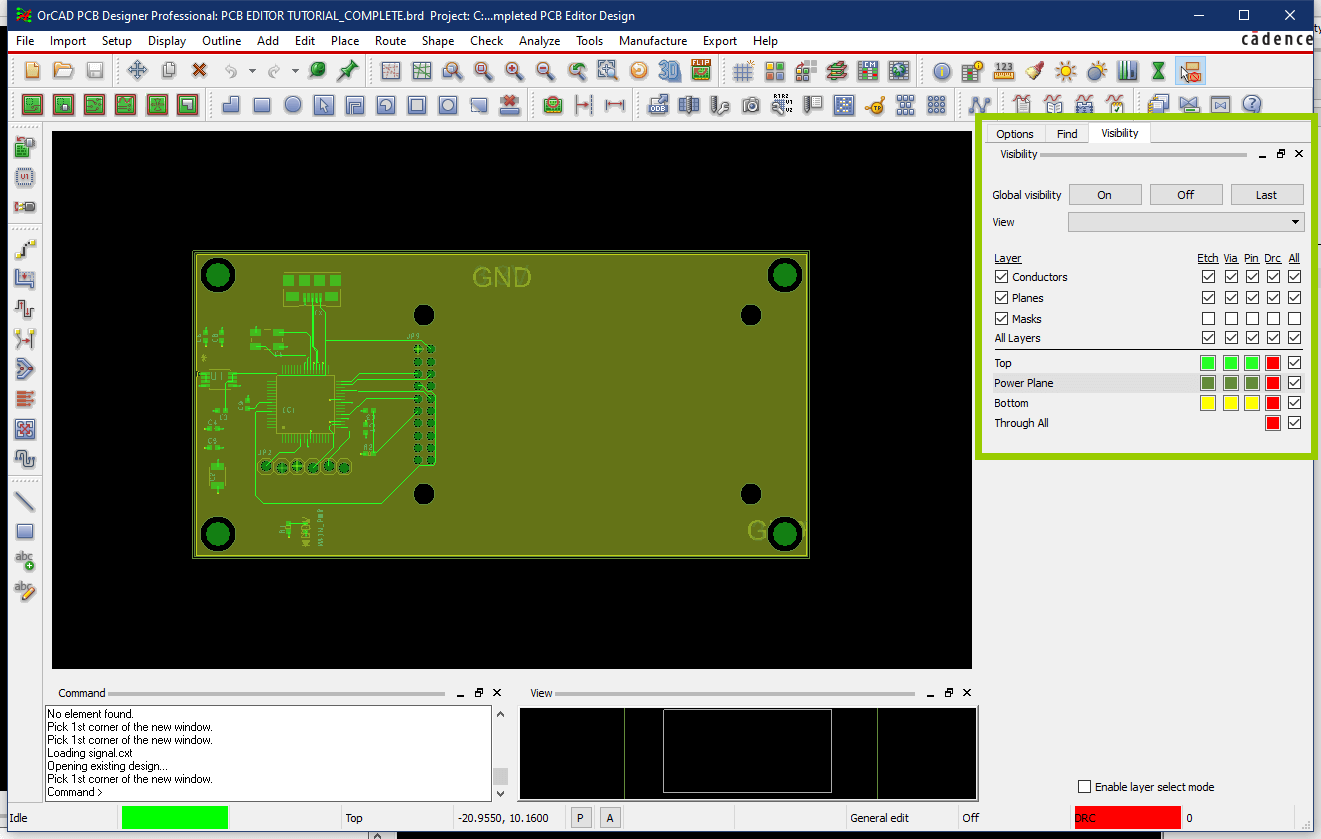Activate the Add Line tool in left sidebar
Viewport: 1321px width, 839px height.
(x=25, y=500)
